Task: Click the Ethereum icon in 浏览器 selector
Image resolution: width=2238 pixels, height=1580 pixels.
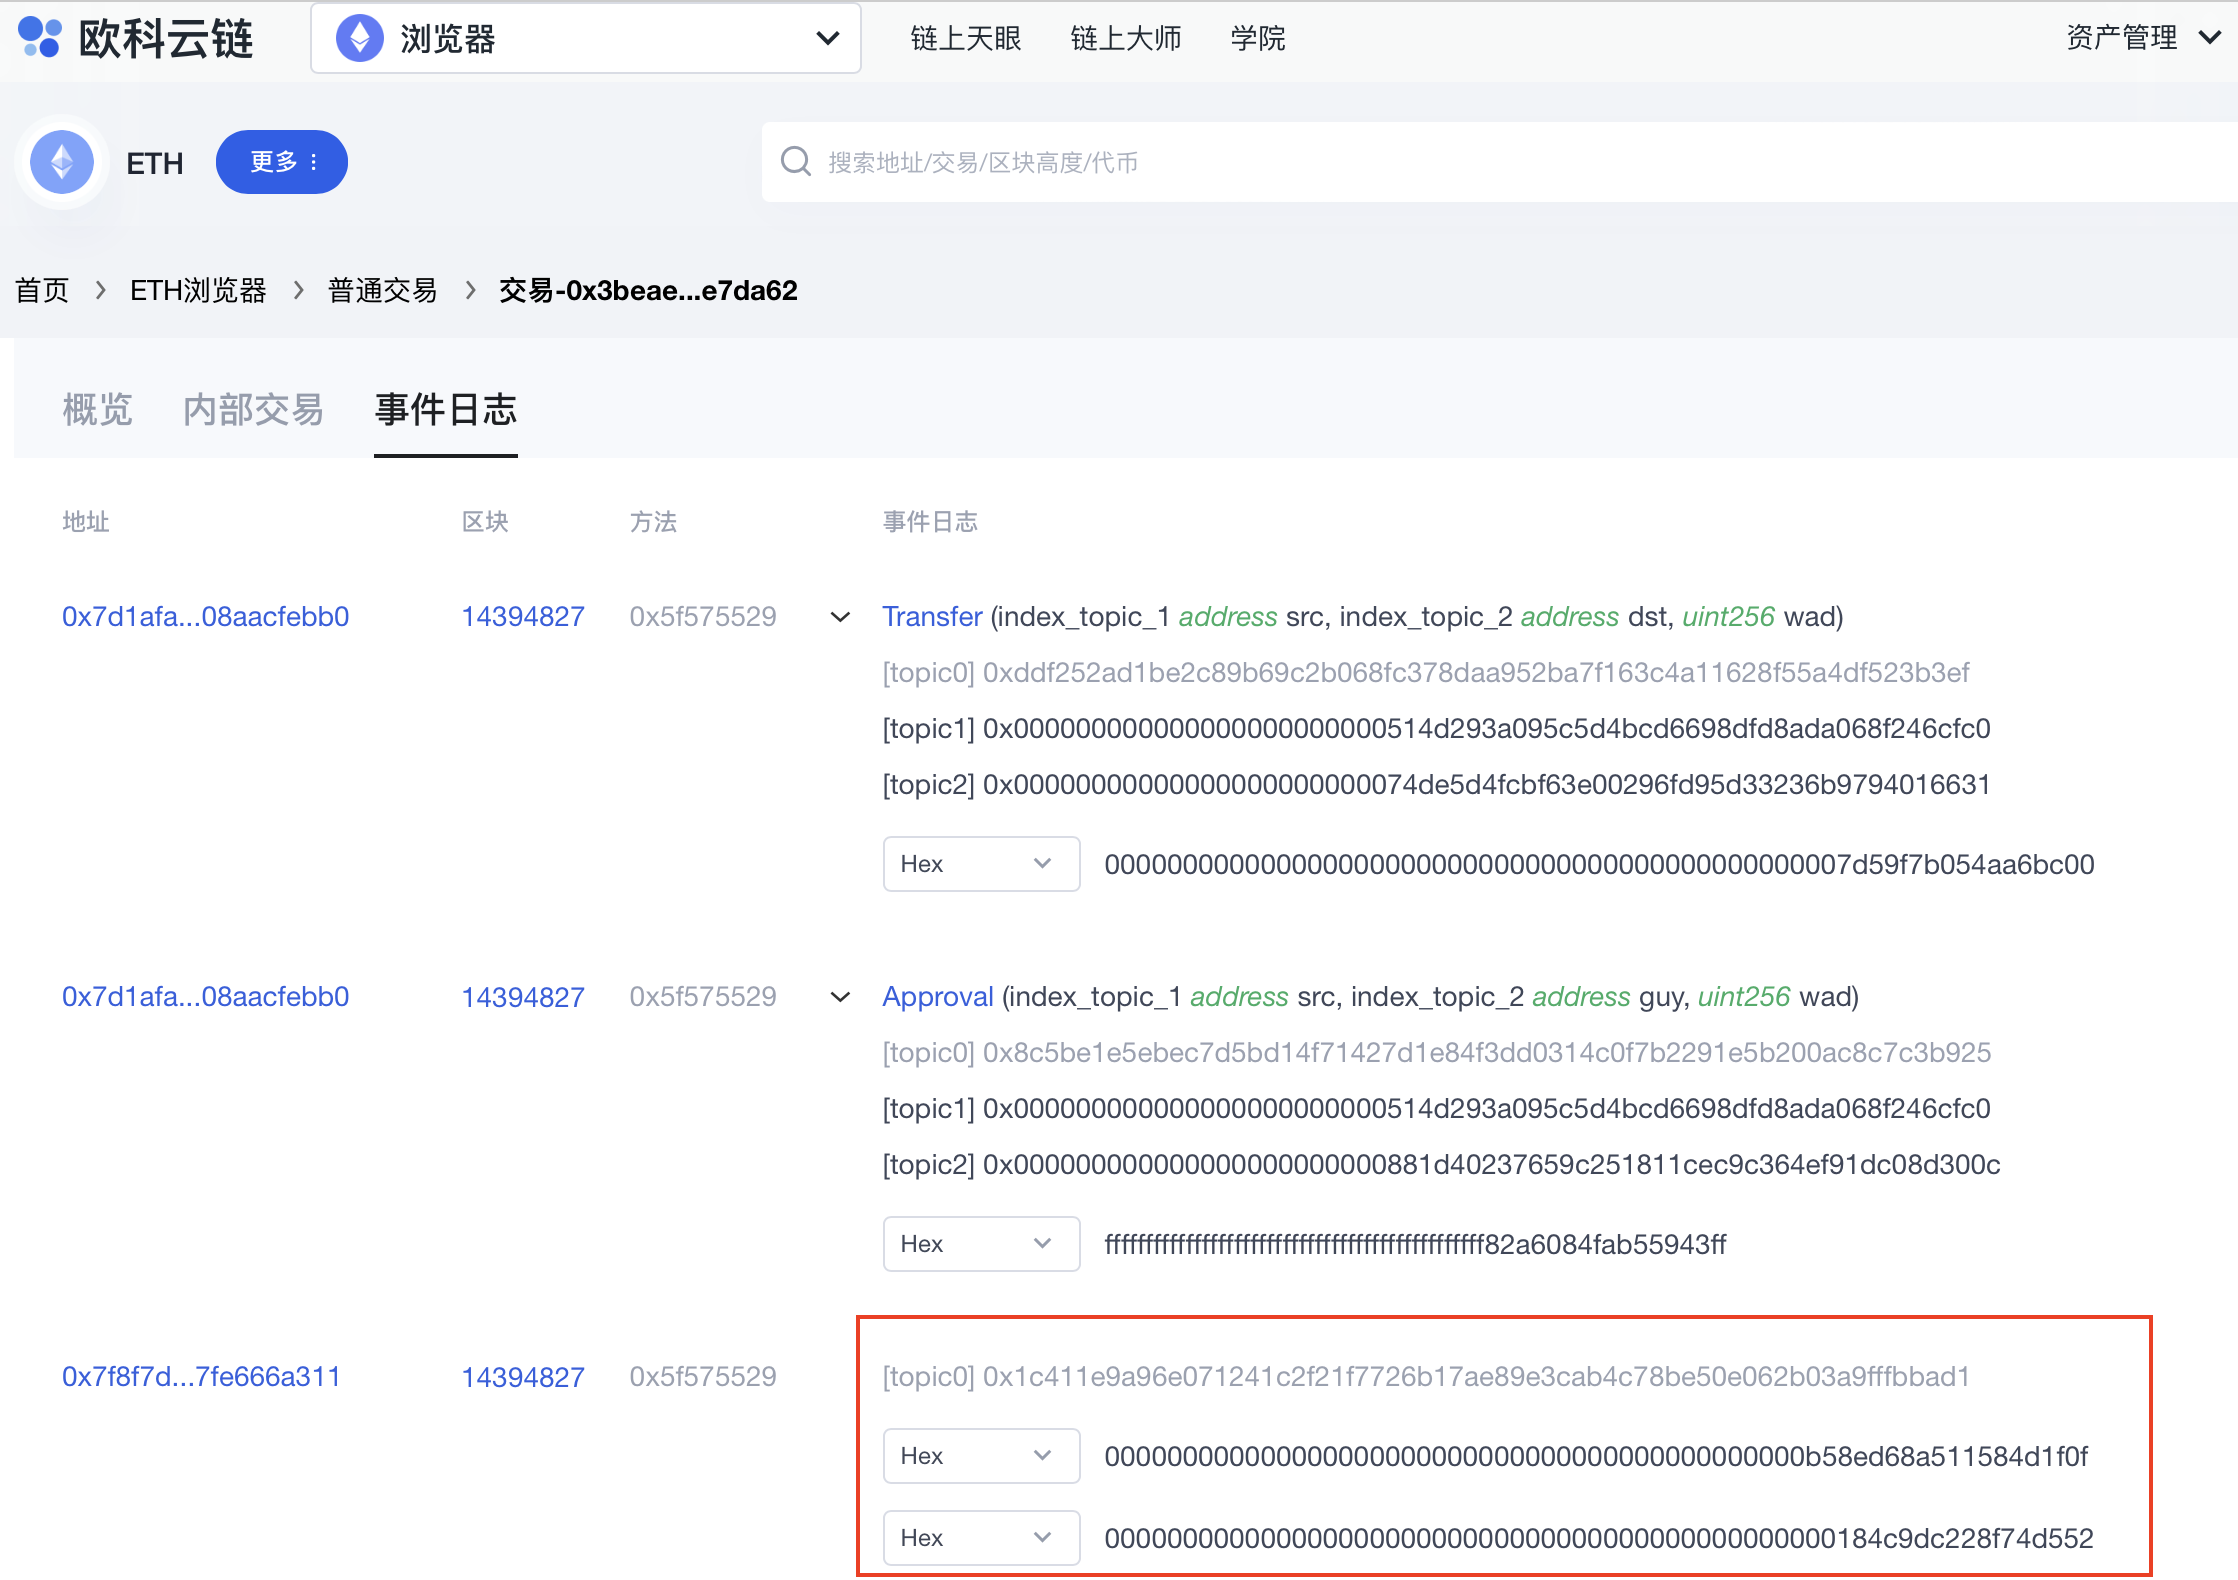Action: coord(359,39)
